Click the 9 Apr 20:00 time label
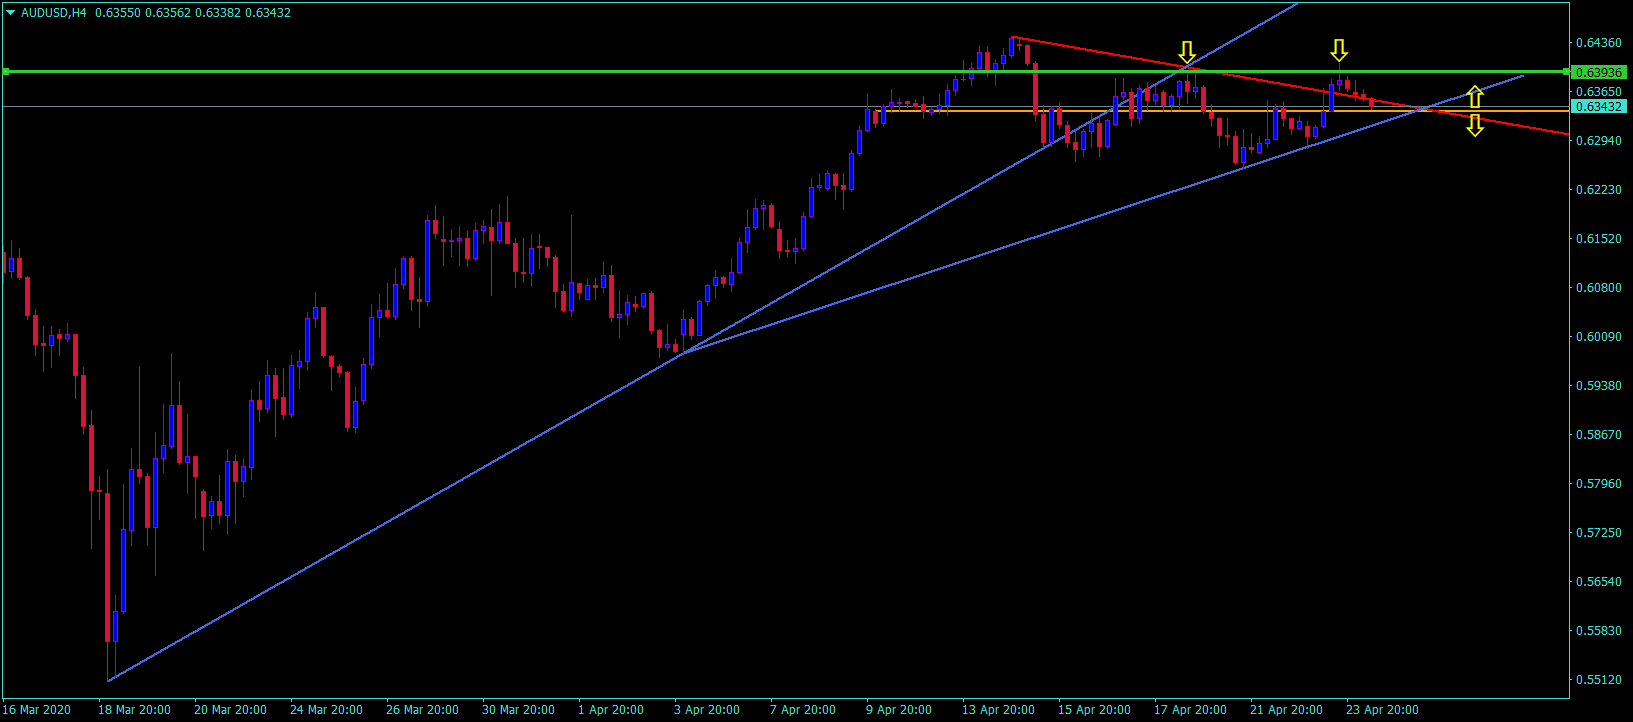The width and height of the screenshot is (1633, 722). [899, 710]
